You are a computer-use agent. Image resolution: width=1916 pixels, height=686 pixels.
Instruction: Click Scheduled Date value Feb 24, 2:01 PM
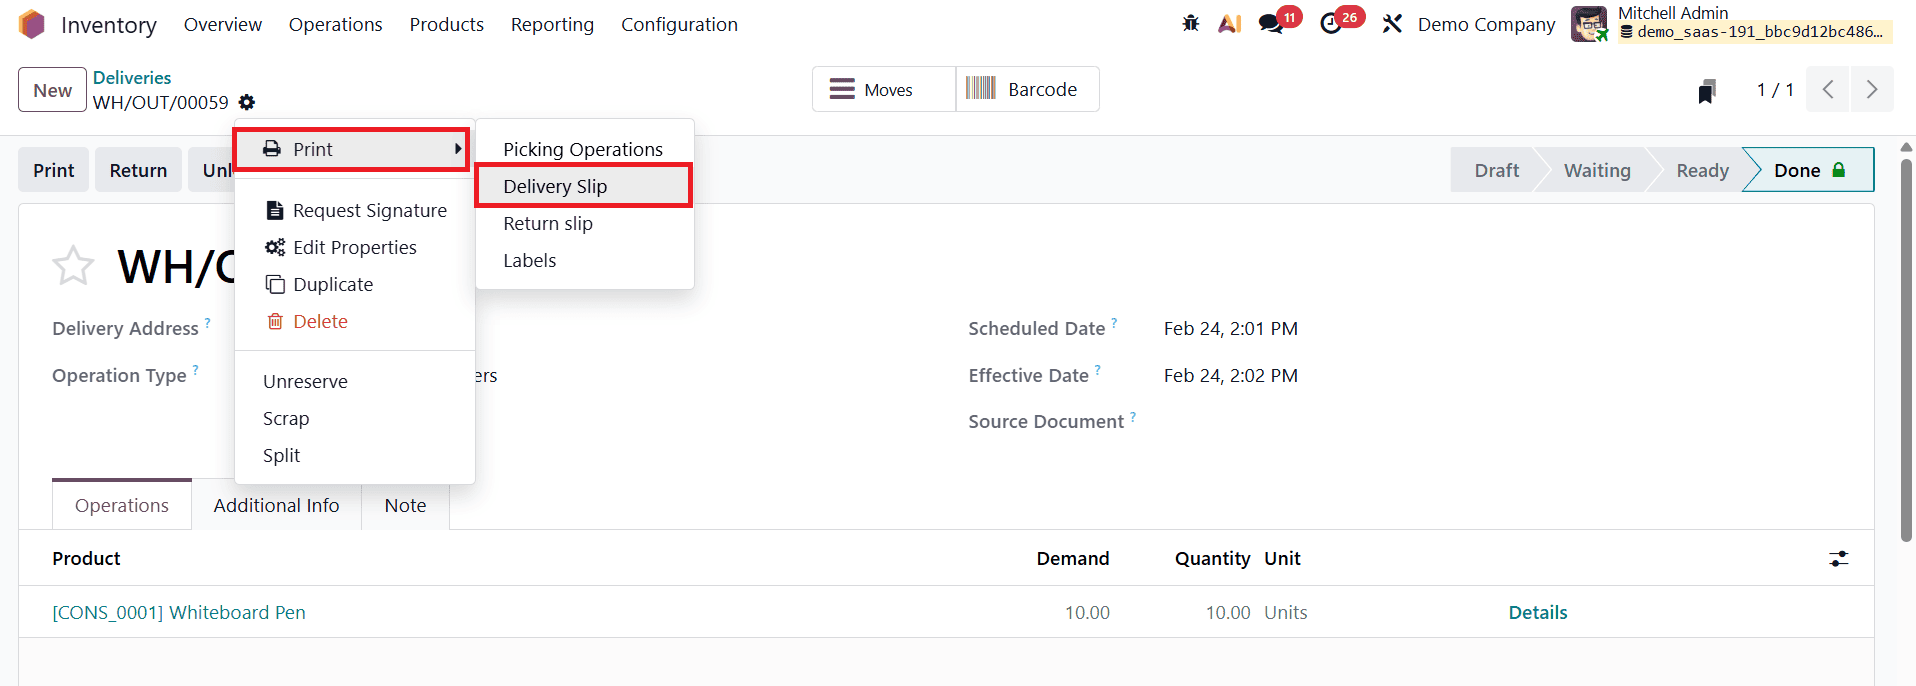1230,328
